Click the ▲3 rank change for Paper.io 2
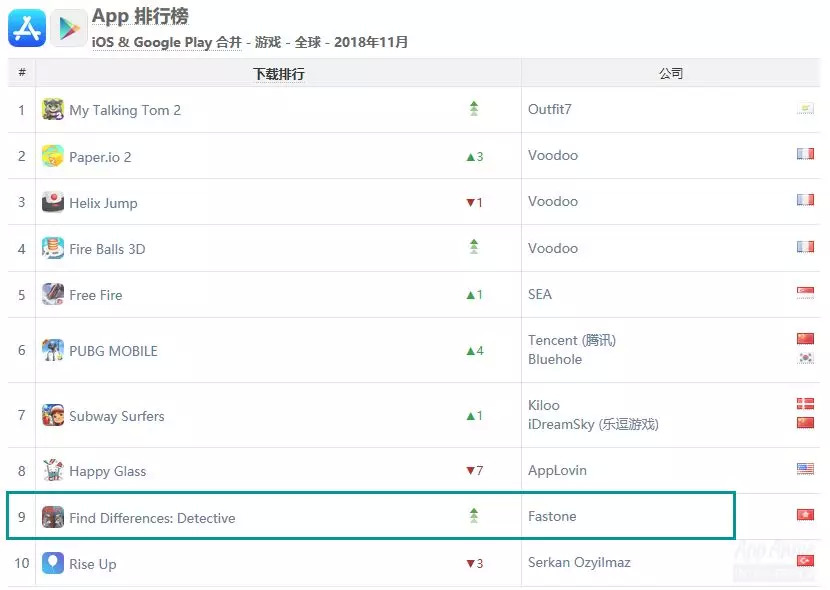Screen dimensions: 830x590 pos(475,157)
